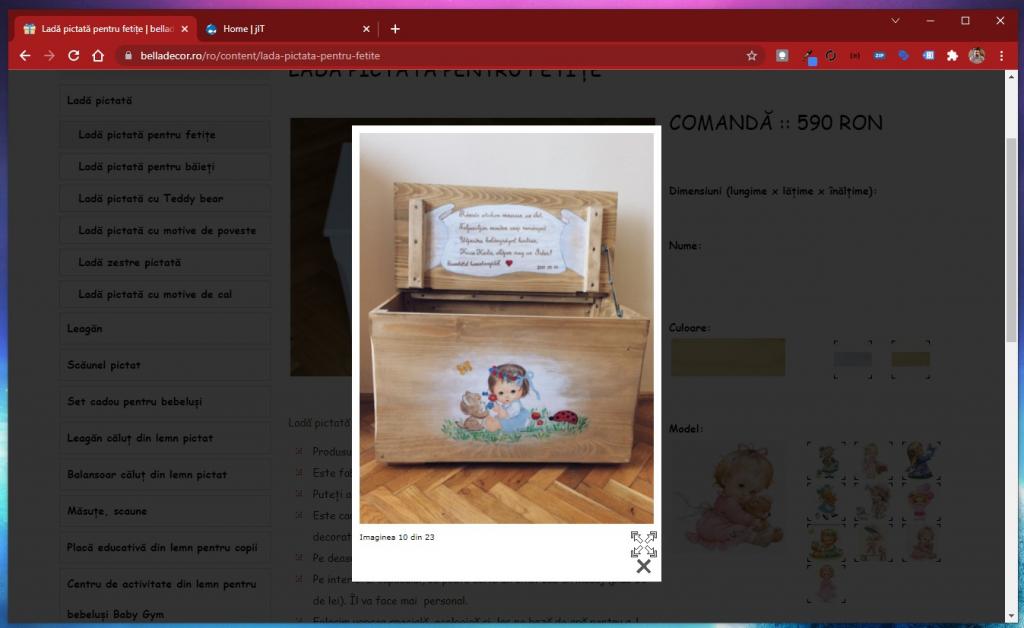Viewport: 1024px width, 628px height.
Task: Open Ladă pictată cu Teddy bear link
Action: (151, 198)
